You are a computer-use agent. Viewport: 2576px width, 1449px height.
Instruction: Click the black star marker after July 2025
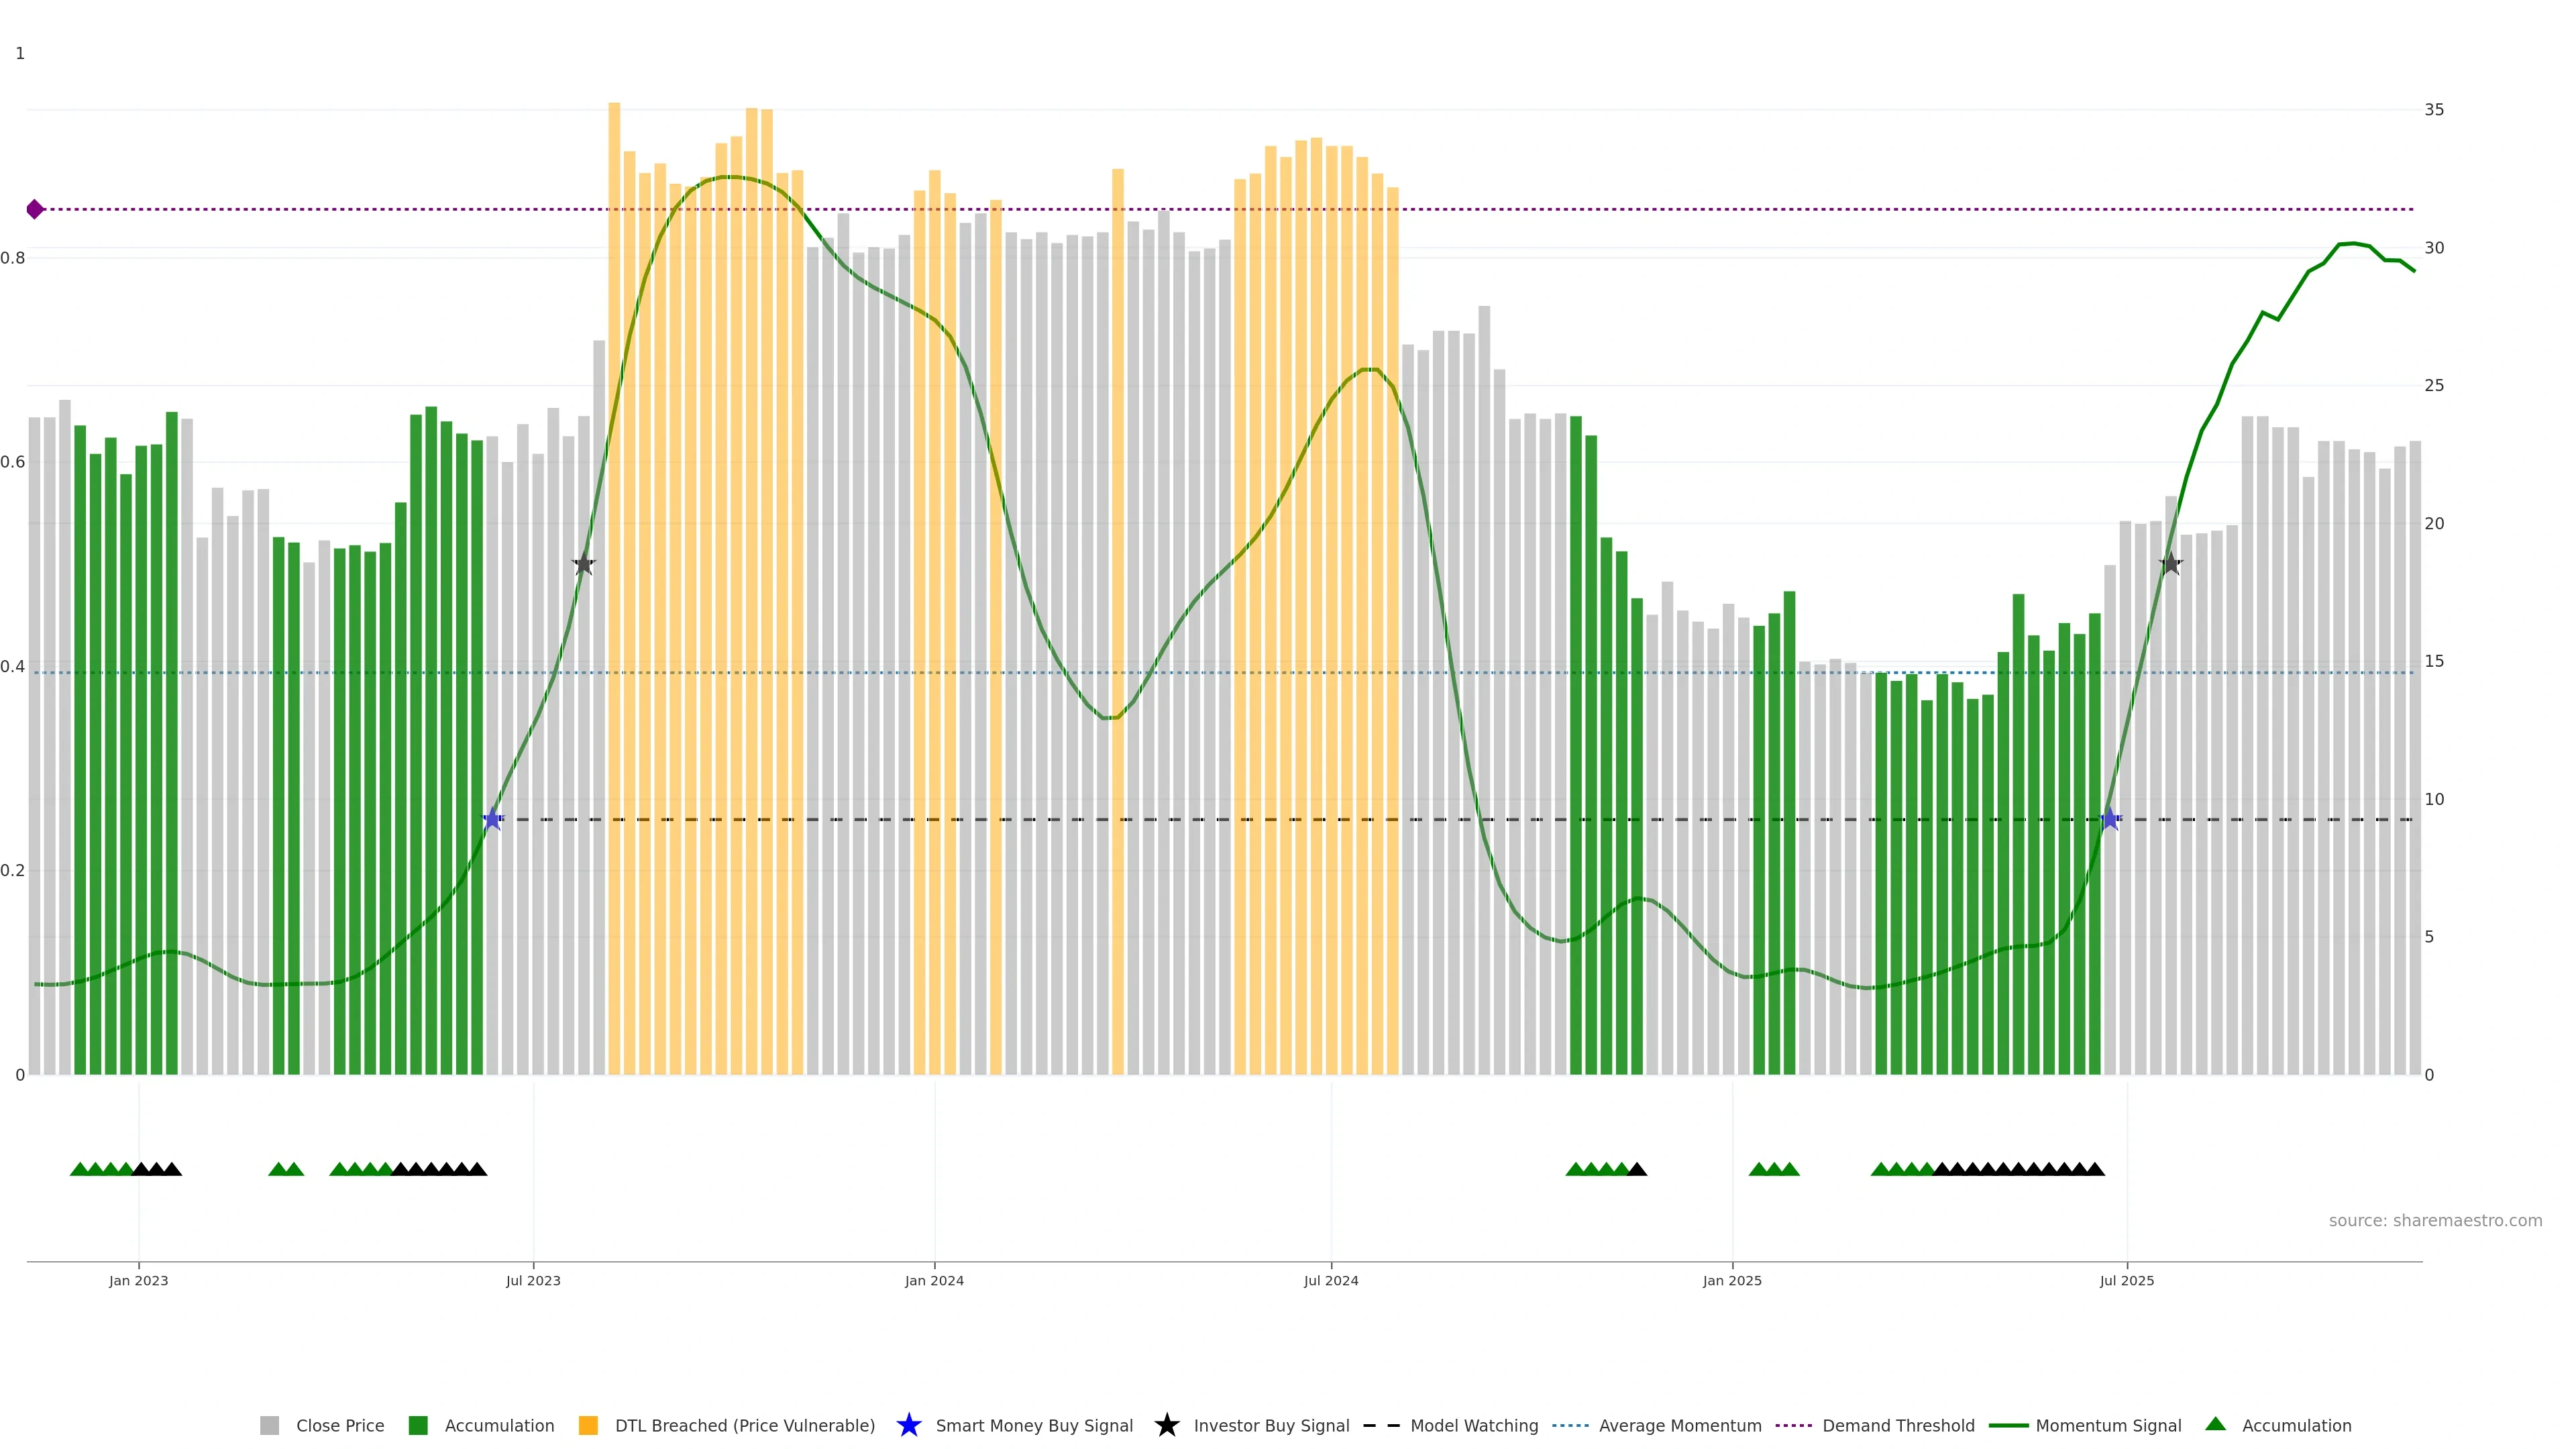pos(2170,564)
